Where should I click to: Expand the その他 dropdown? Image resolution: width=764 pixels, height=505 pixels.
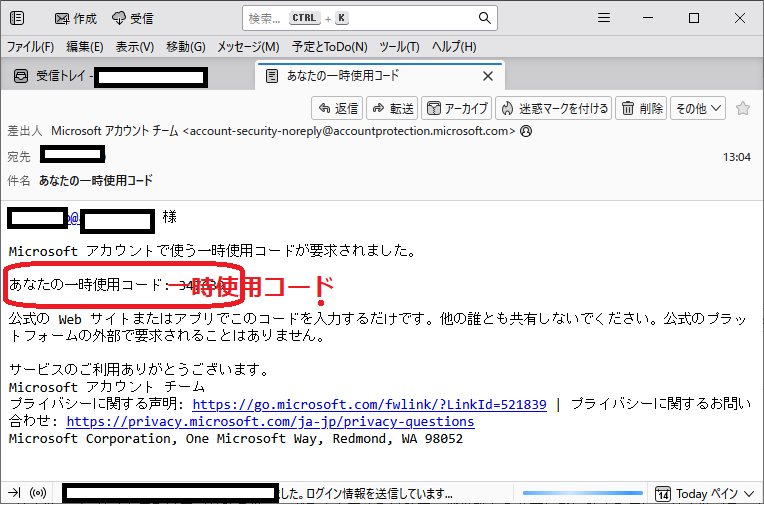tap(697, 108)
